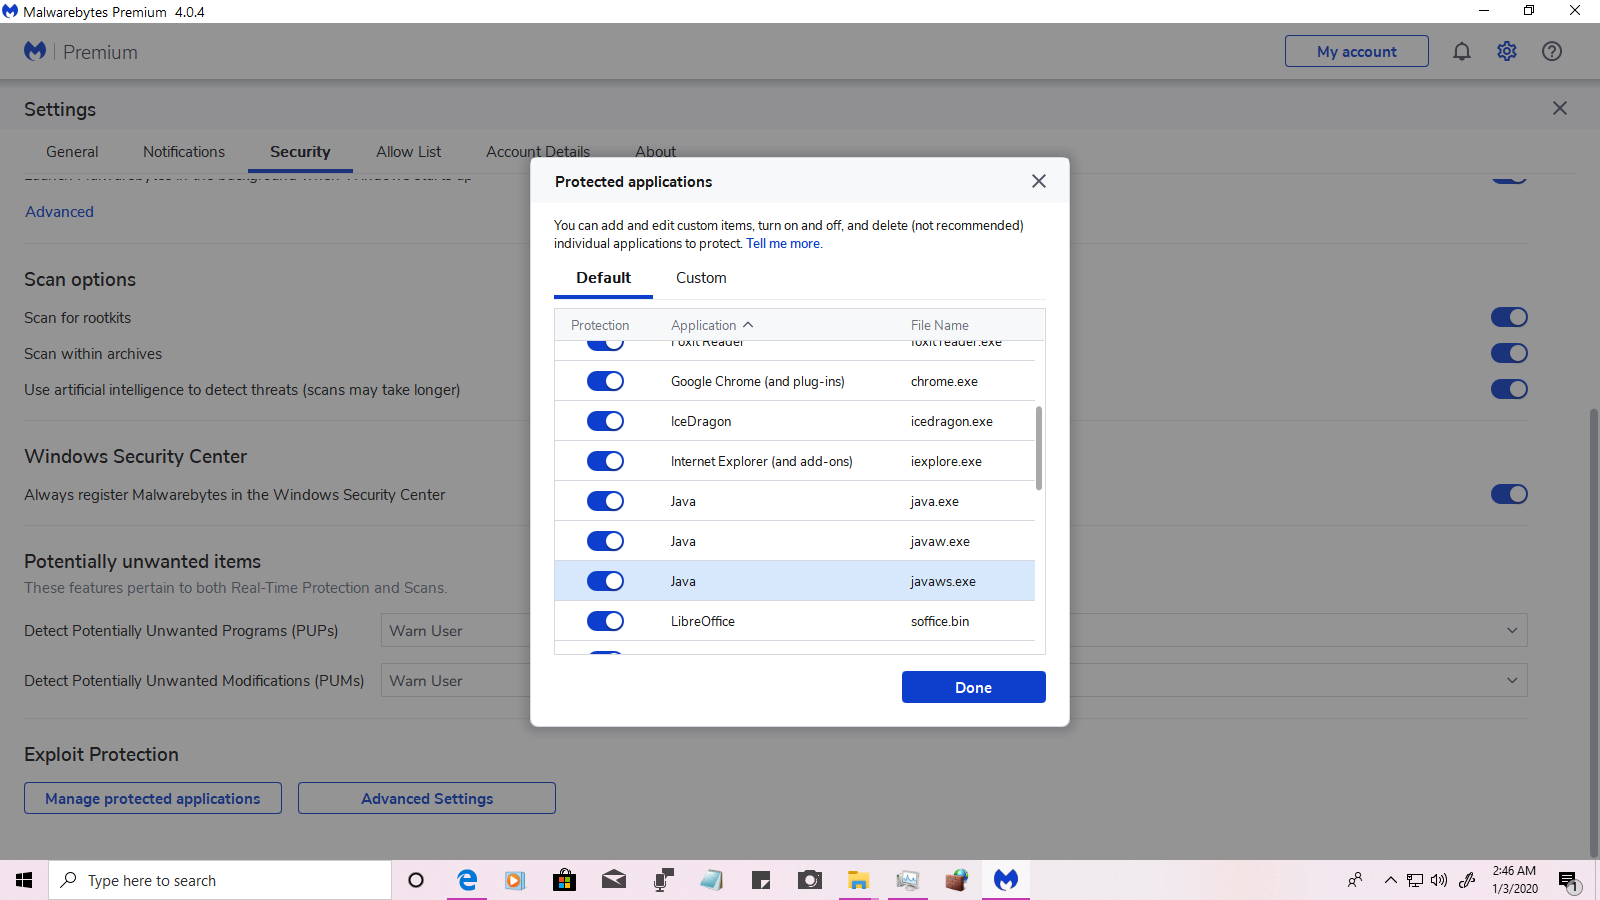Viewport: 1600px width, 900px height.
Task: Click the Protection column header
Action: tap(600, 325)
